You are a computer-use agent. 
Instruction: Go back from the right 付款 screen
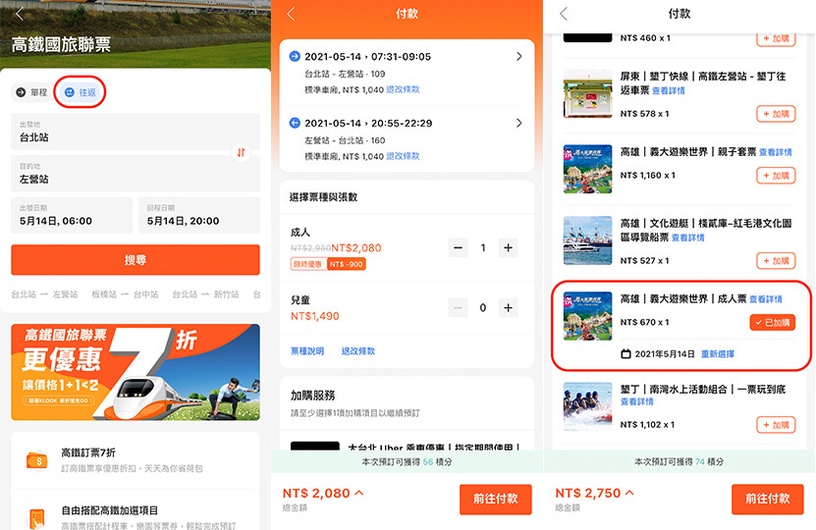[x=564, y=14]
